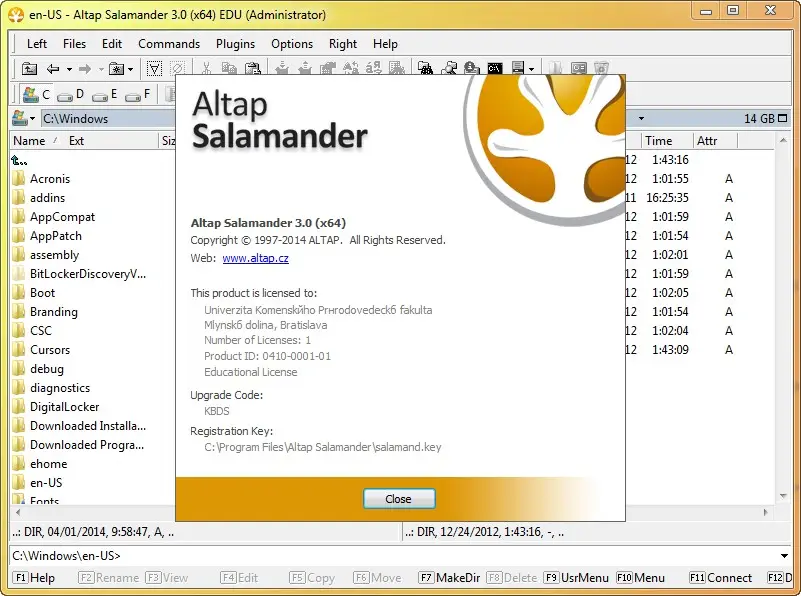Click the BitLockerDiscoveryV... folder icon

point(18,274)
